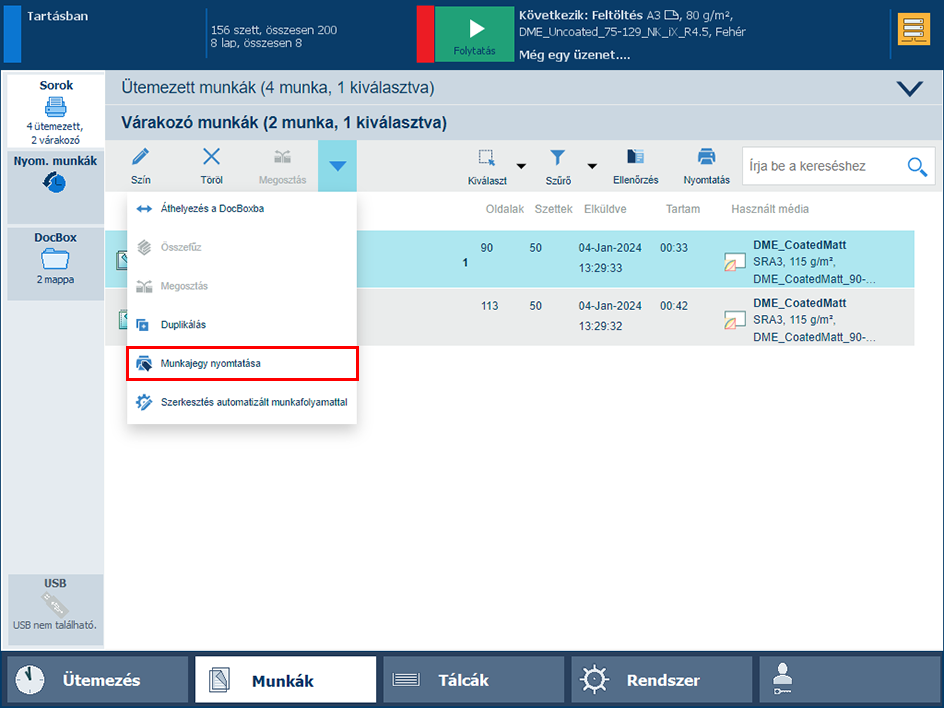The height and width of the screenshot is (708, 944).
Task: Click the Használt média column header
Action: coord(769,209)
